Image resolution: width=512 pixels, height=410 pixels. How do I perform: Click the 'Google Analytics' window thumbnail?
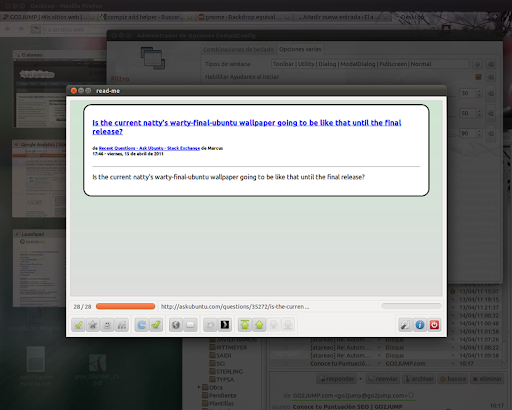pyautogui.click(x=39, y=179)
